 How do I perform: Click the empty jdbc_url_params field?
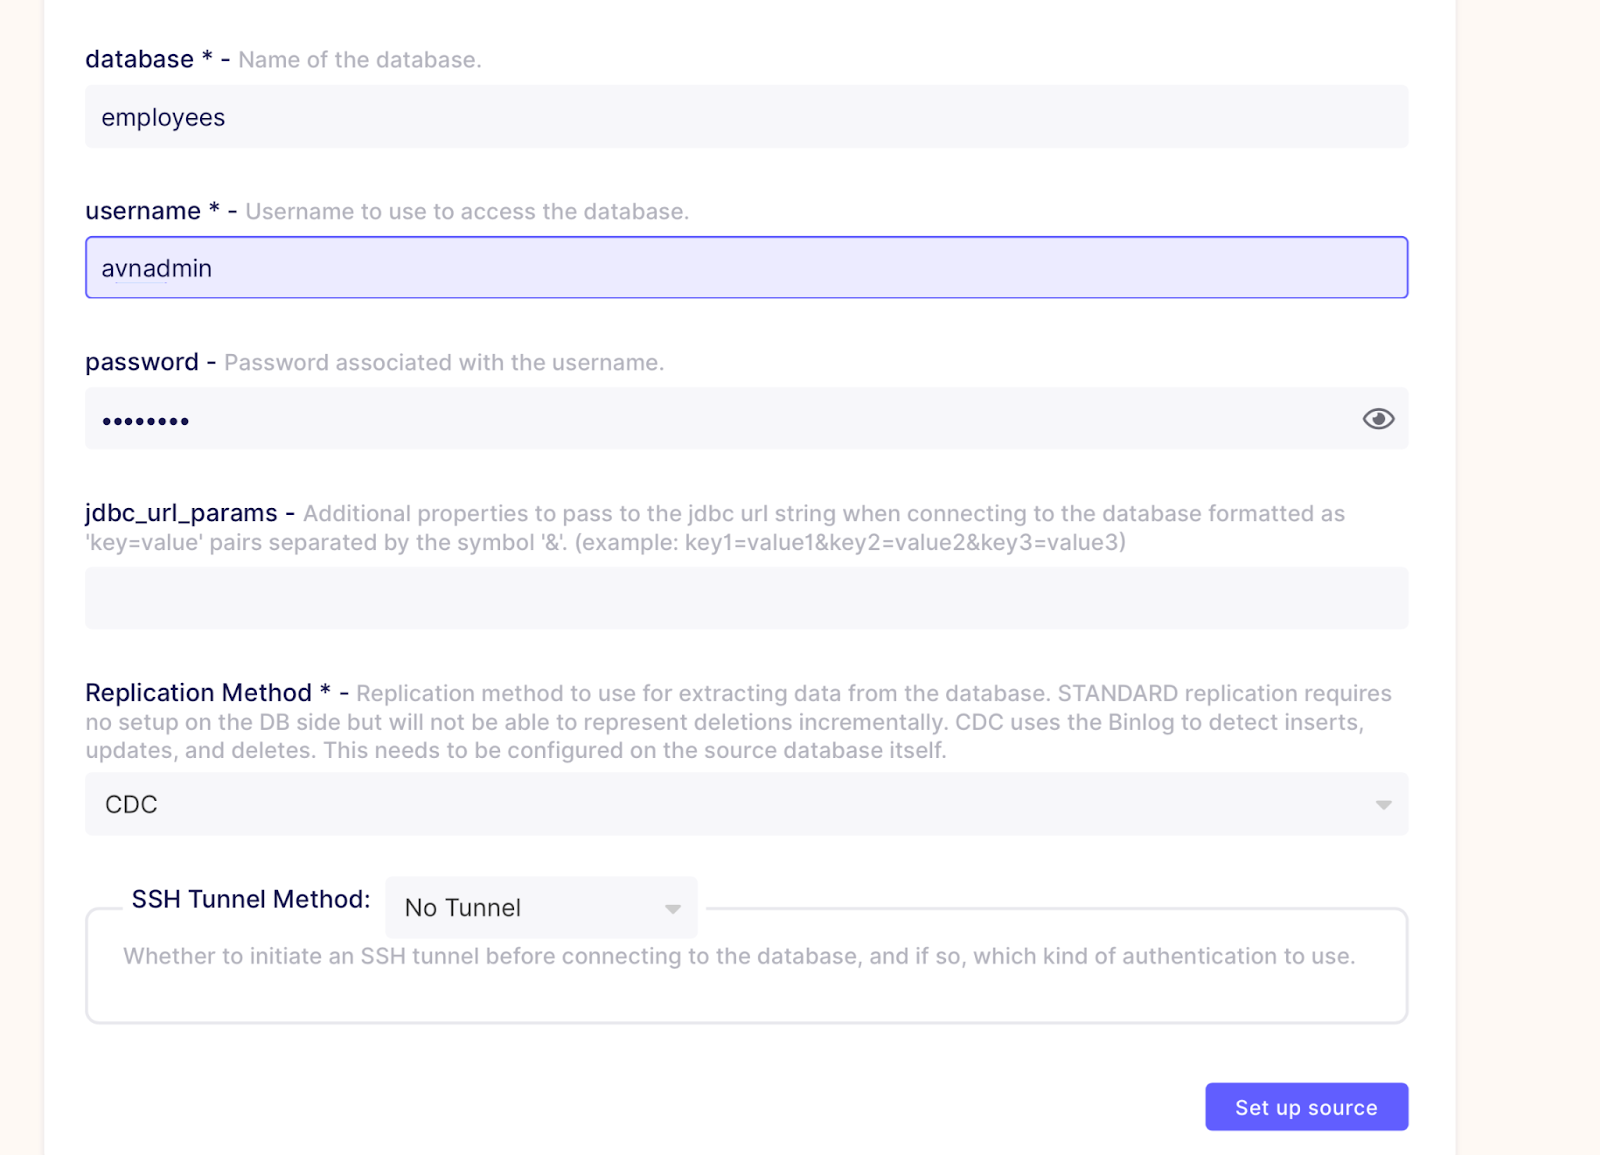(745, 598)
